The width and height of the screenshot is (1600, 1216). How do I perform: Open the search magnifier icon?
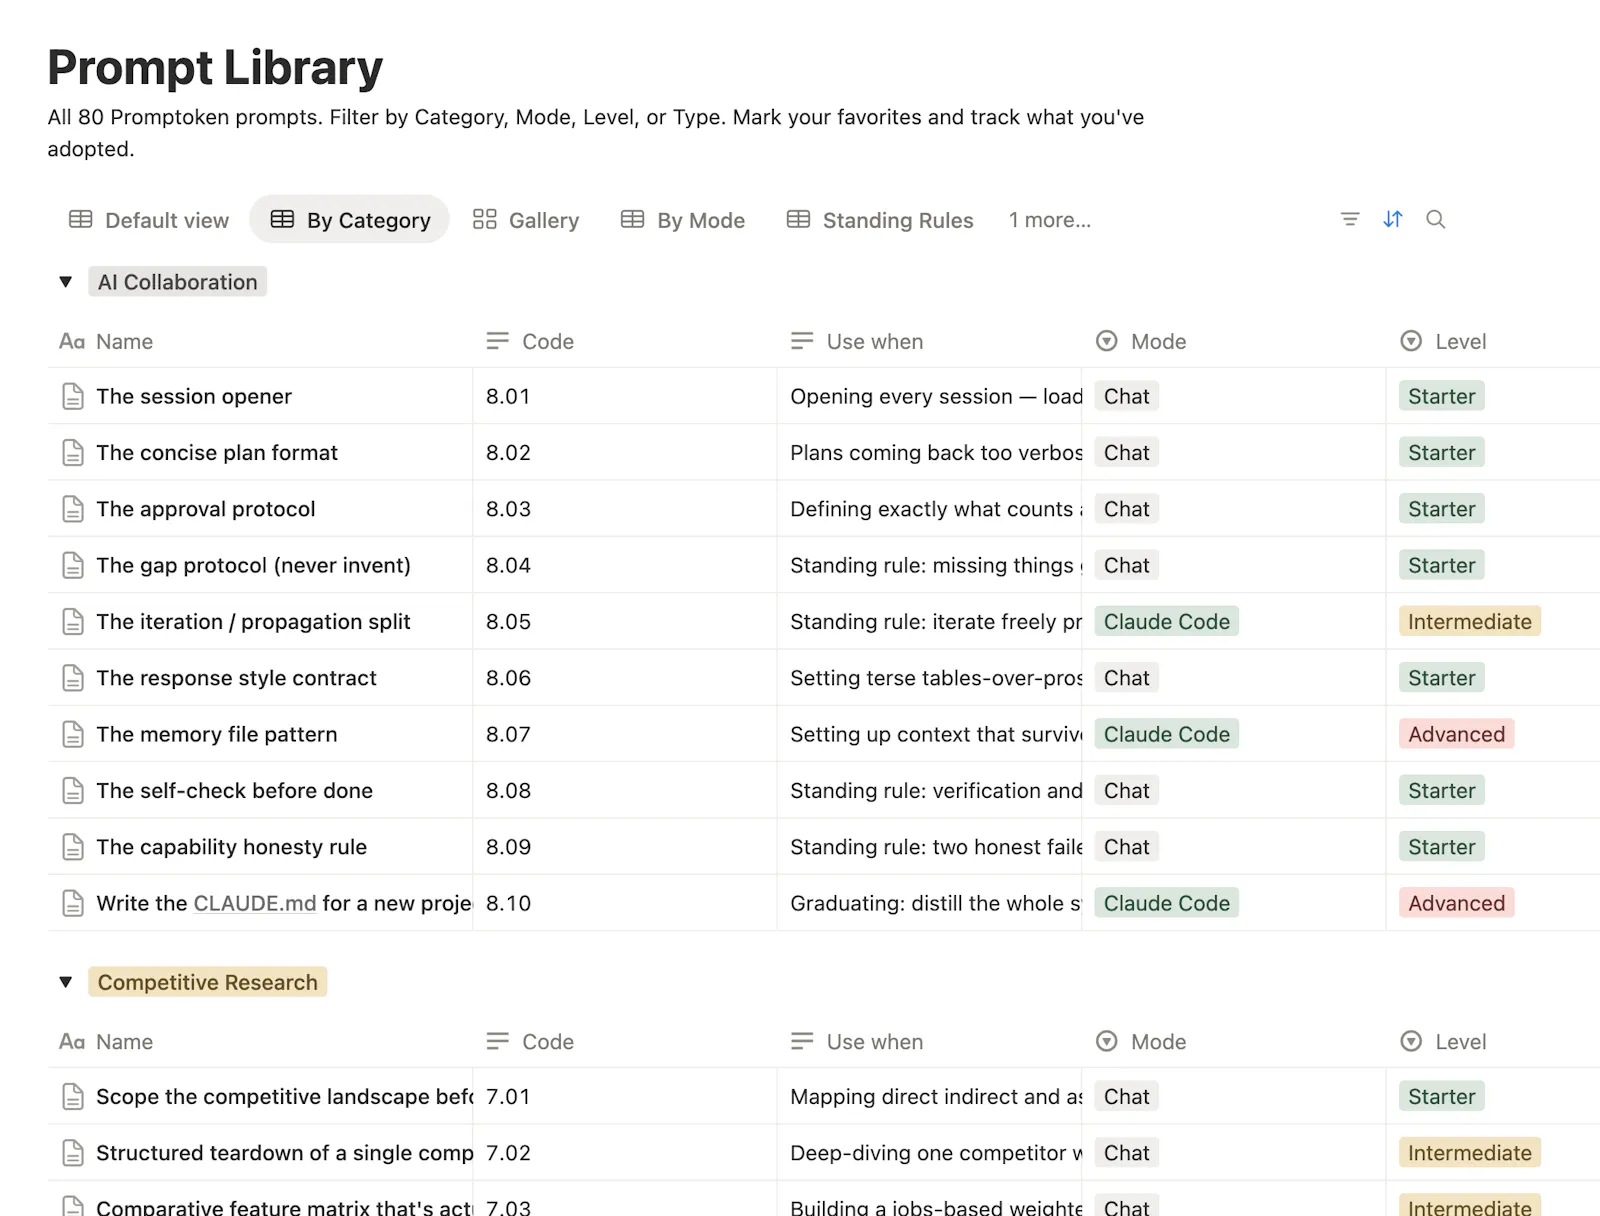(x=1435, y=219)
